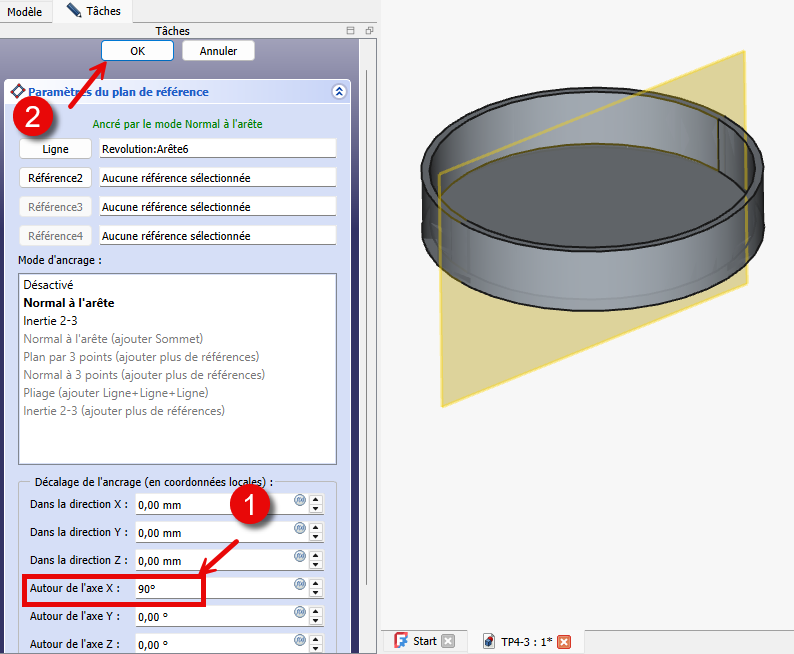The height and width of the screenshot is (654, 794).
Task: Open expression editor for rotation around Y axis
Action: tap(299, 613)
